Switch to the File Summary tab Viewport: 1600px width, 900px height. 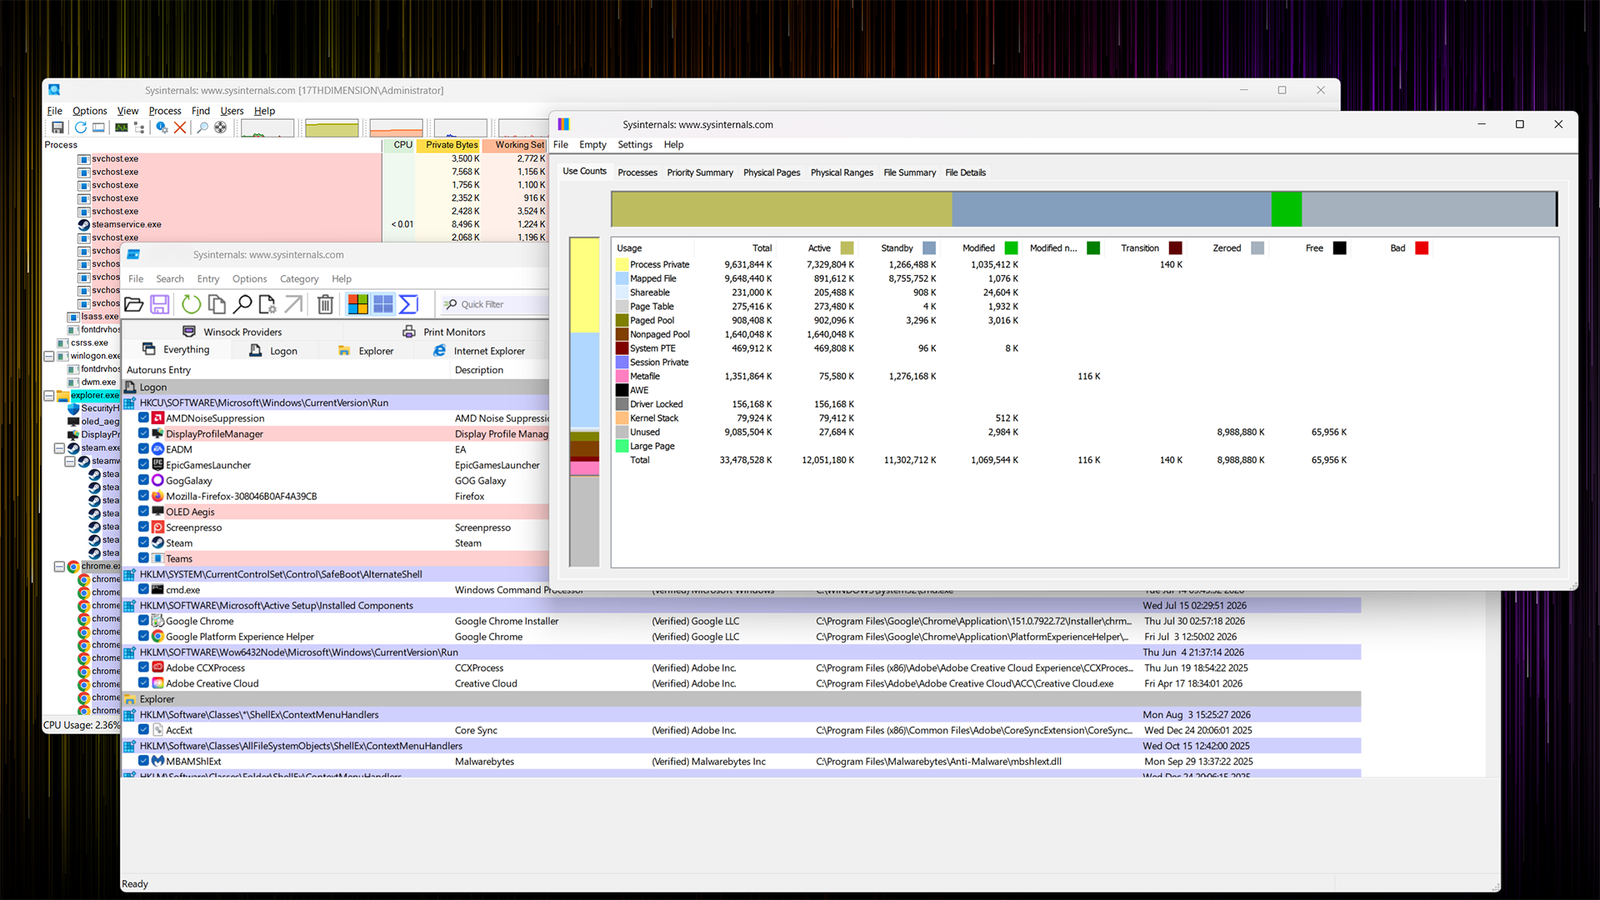pyautogui.click(x=910, y=172)
